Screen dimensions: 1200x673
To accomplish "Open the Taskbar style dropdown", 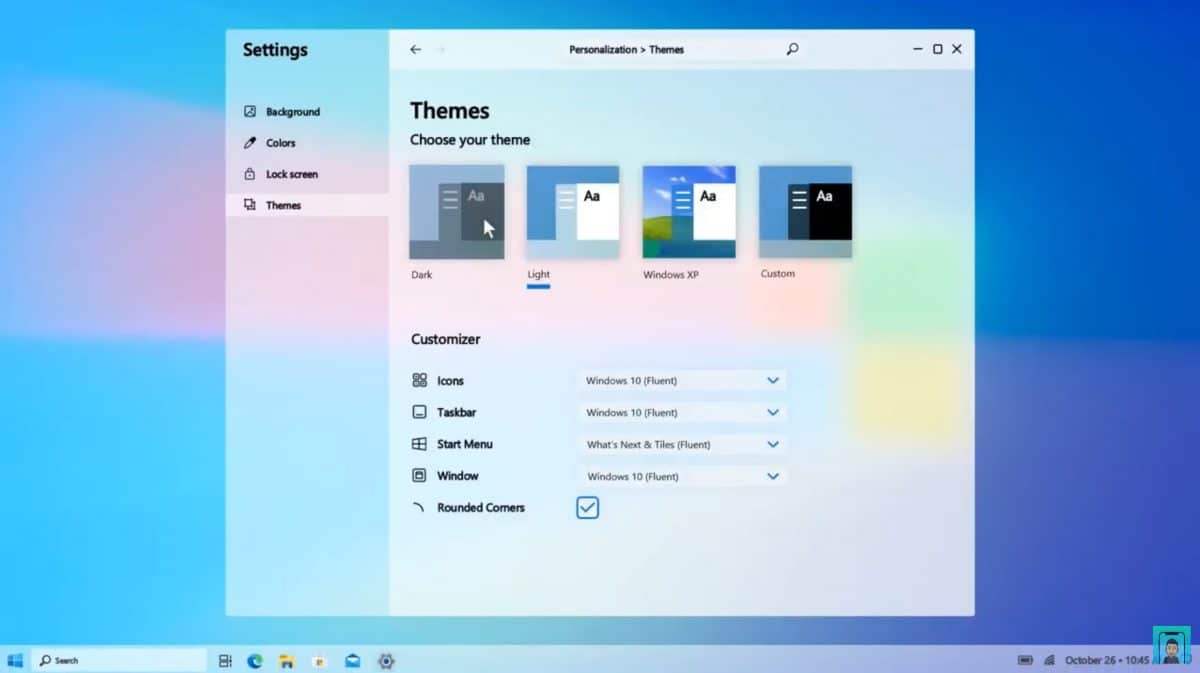I will pyautogui.click(x=681, y=412).
